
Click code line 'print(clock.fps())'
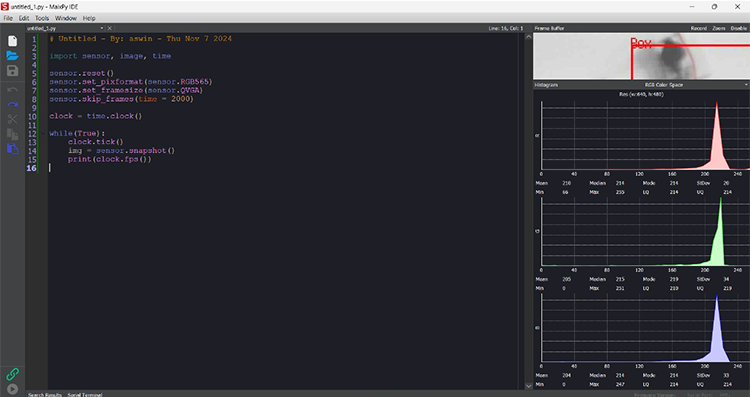(x=110, y=159)
